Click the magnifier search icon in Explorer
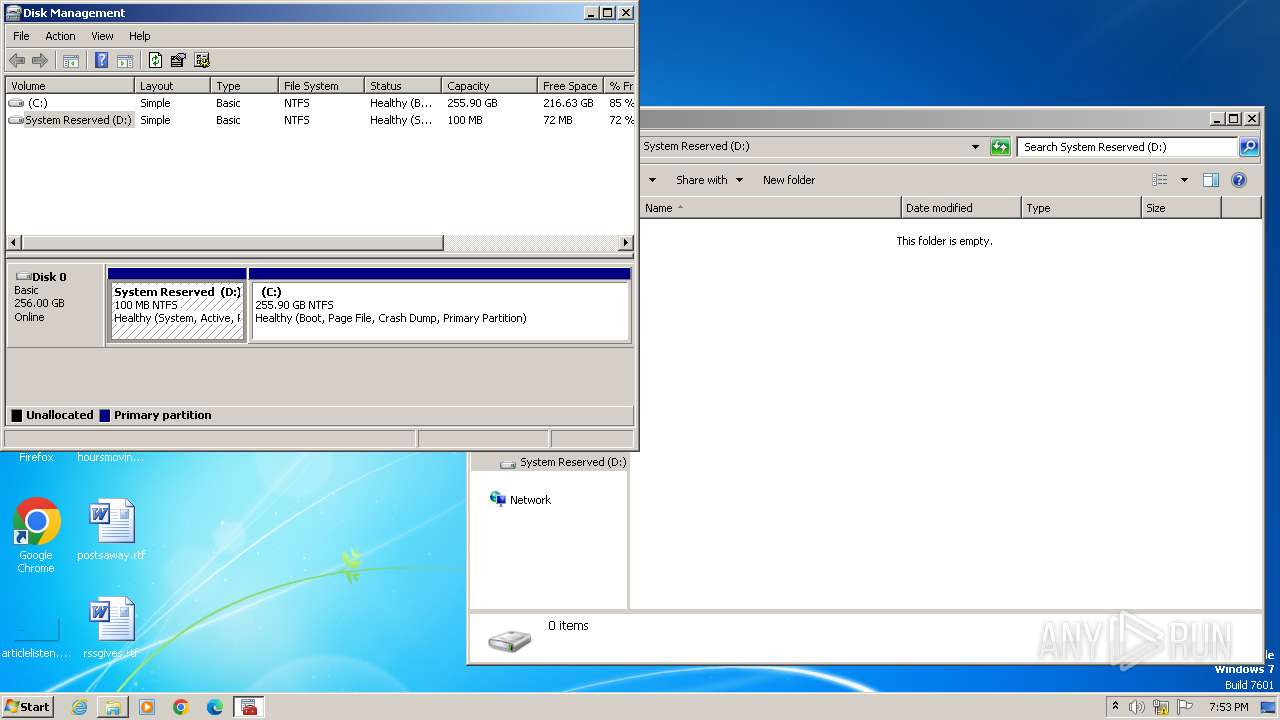This screenshot has height=720, width=1280. [x=1249, y=147]
